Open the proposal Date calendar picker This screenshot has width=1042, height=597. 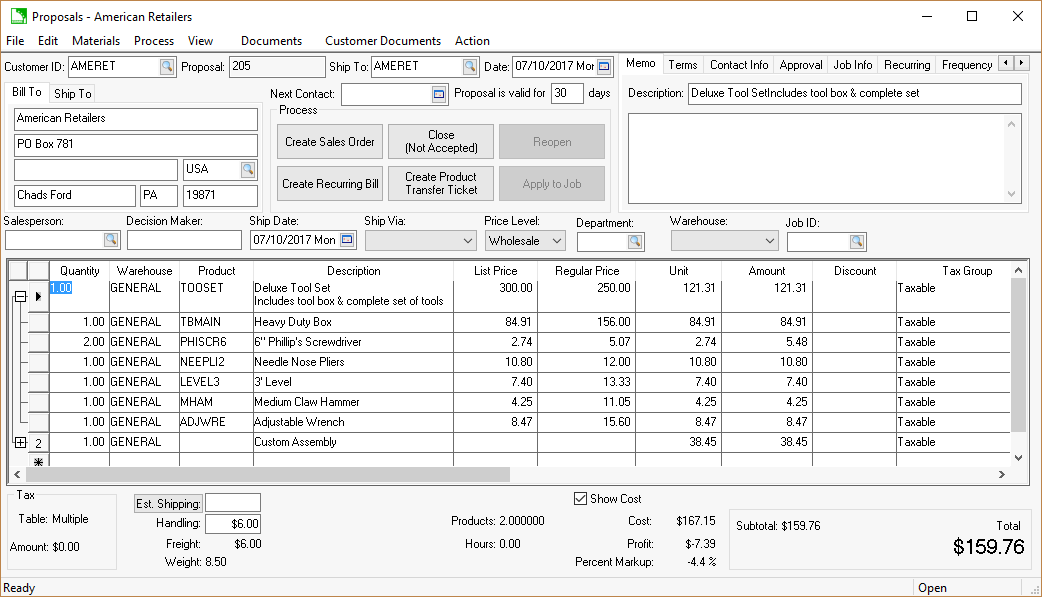click(x=605, y=67)
